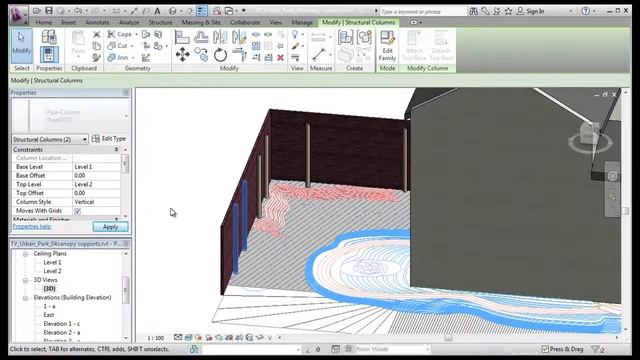Open the Pipe-Column type selector dropdown
Screen dimensions: 640x360
[126, 116]
